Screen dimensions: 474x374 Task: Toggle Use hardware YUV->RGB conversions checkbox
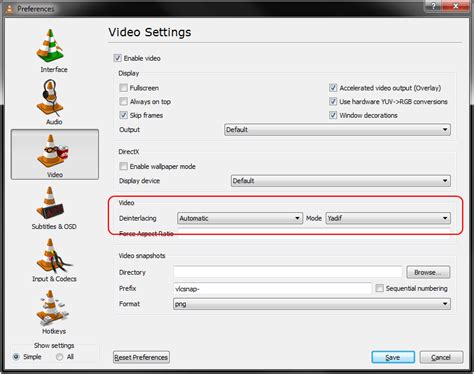pyautogui.click(x=333, y=101)
